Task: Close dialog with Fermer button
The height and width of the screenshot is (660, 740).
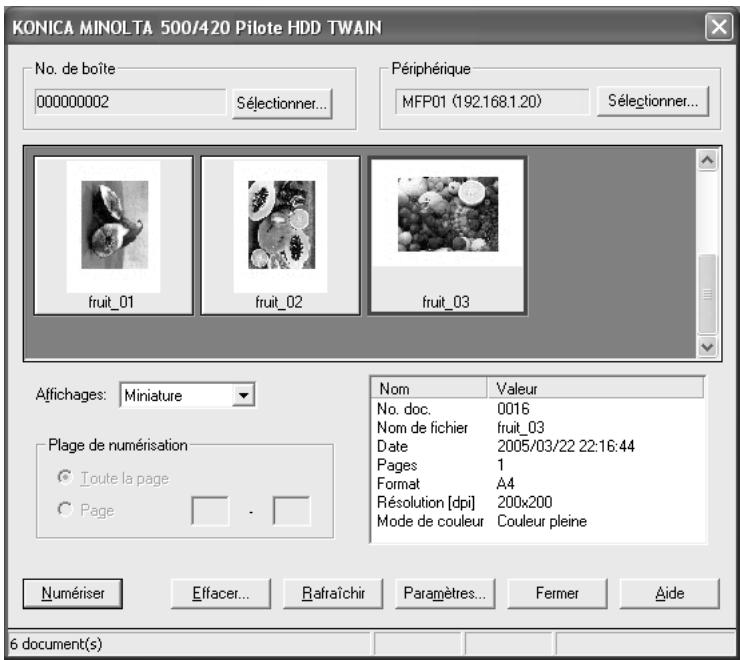Action: coord(557,593)
